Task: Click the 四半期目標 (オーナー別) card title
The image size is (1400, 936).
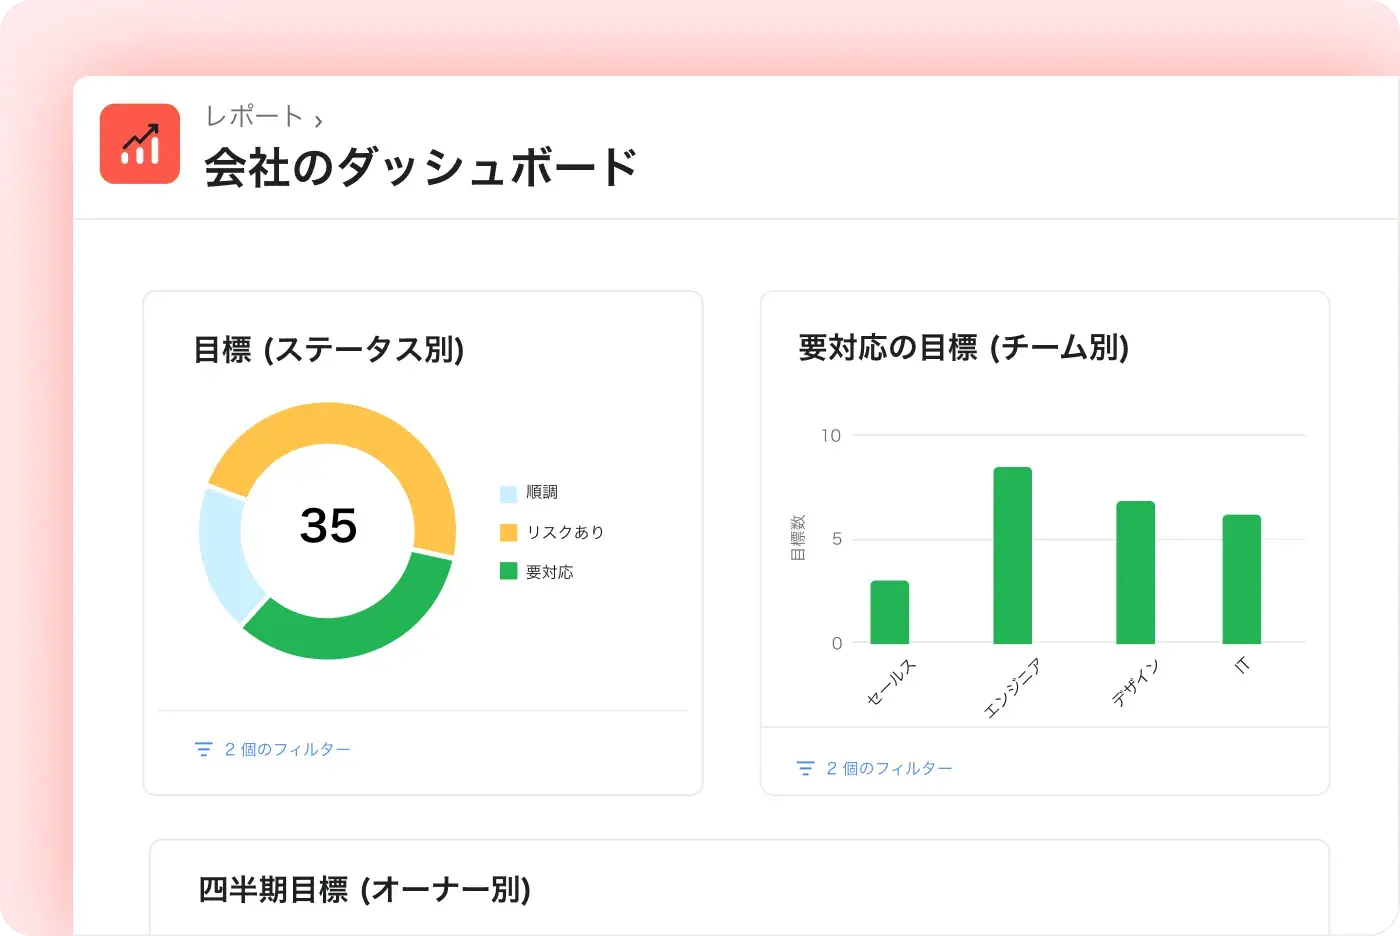Action: click(x=365, y=889)
